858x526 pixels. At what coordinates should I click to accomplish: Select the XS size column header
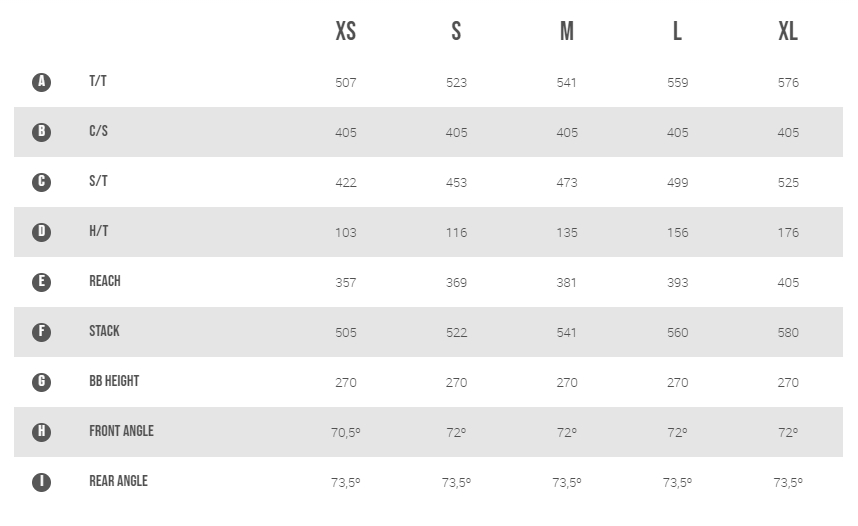pos(346,31)
